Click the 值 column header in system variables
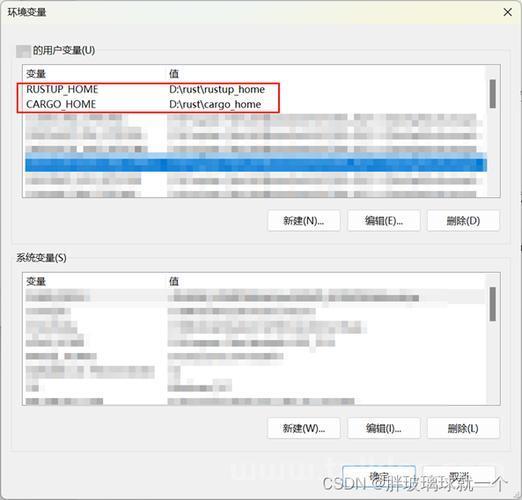 [174, 281]
